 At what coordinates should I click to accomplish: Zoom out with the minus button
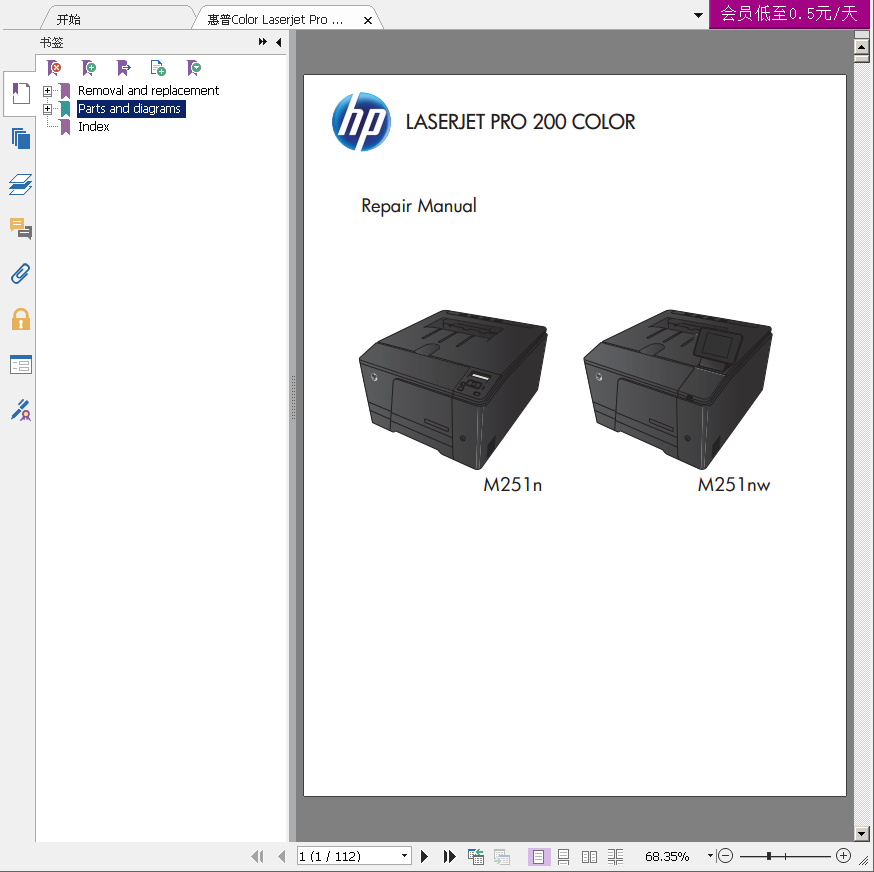[x=725, y=855]
